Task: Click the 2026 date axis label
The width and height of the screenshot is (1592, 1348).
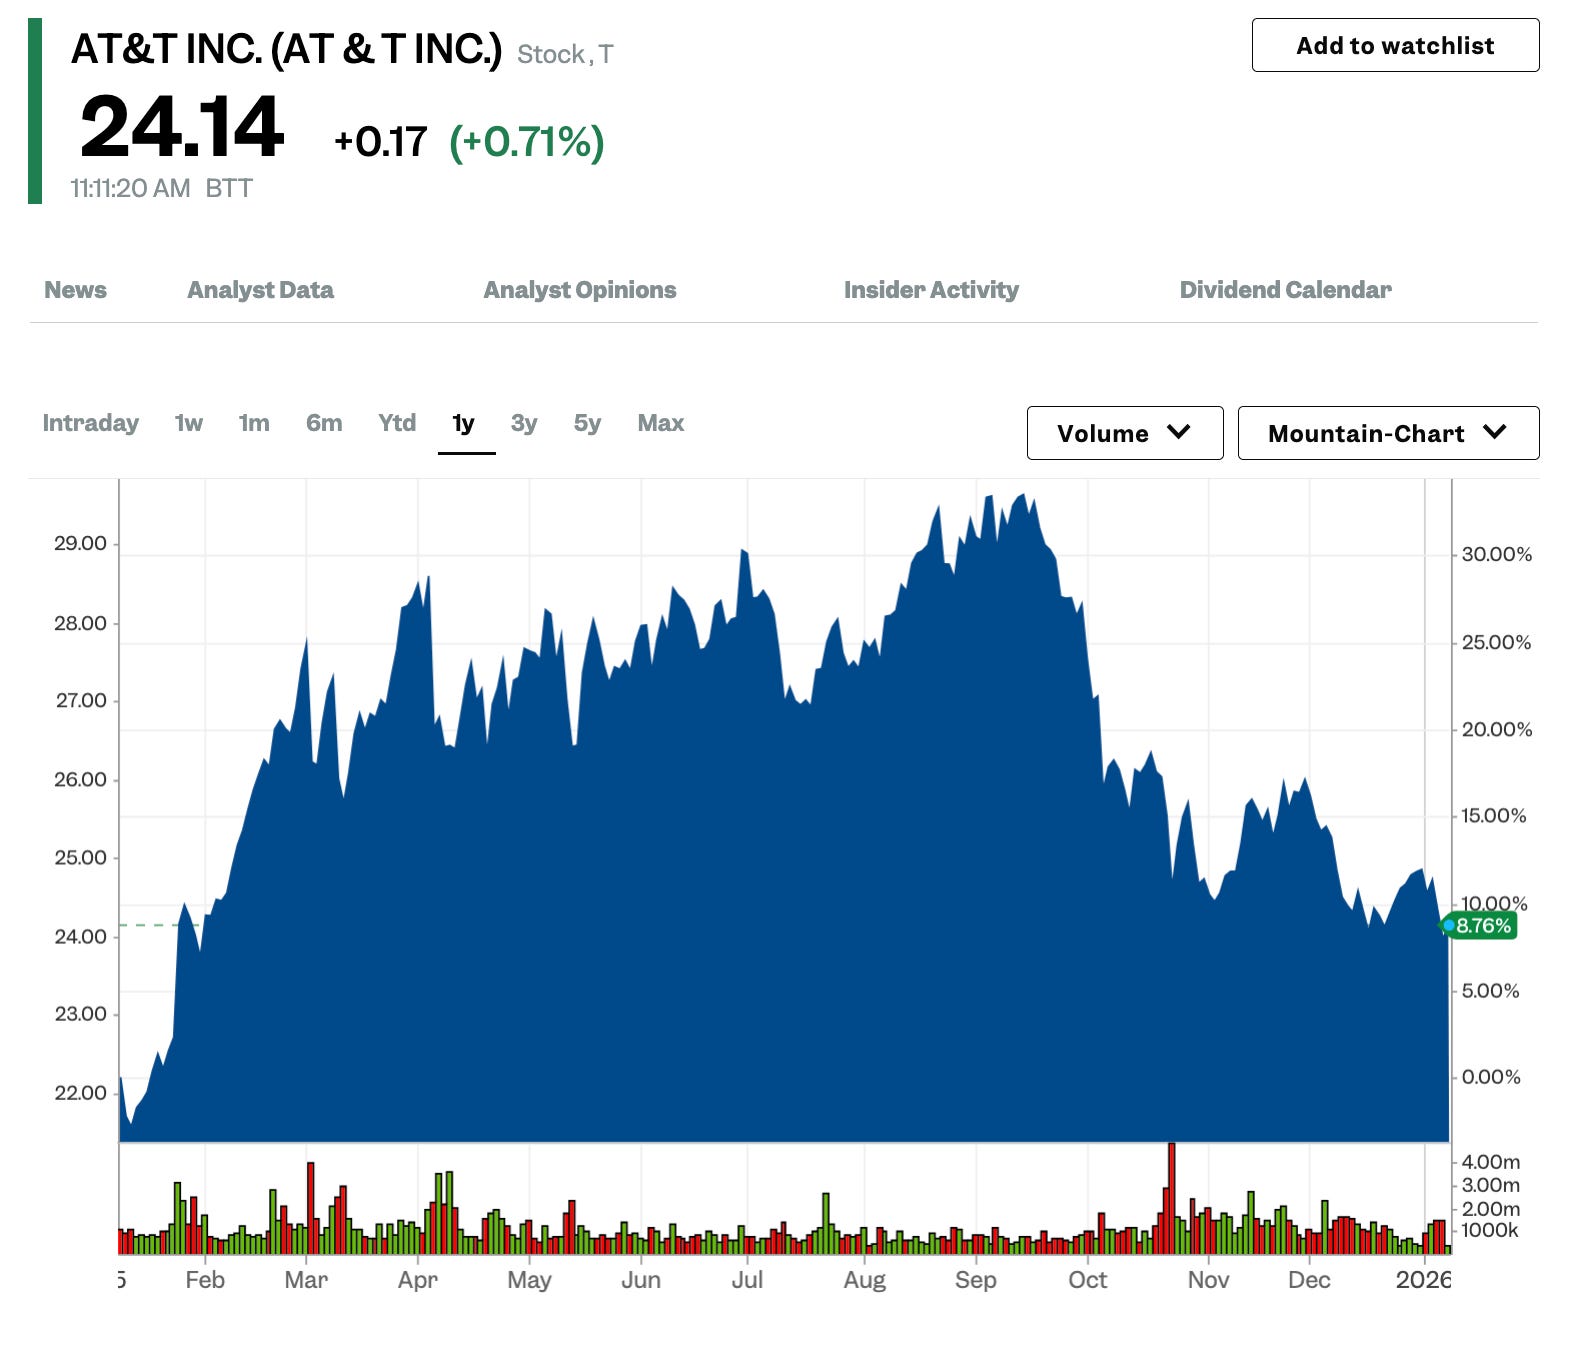Action: (x=1424, y=1280)
